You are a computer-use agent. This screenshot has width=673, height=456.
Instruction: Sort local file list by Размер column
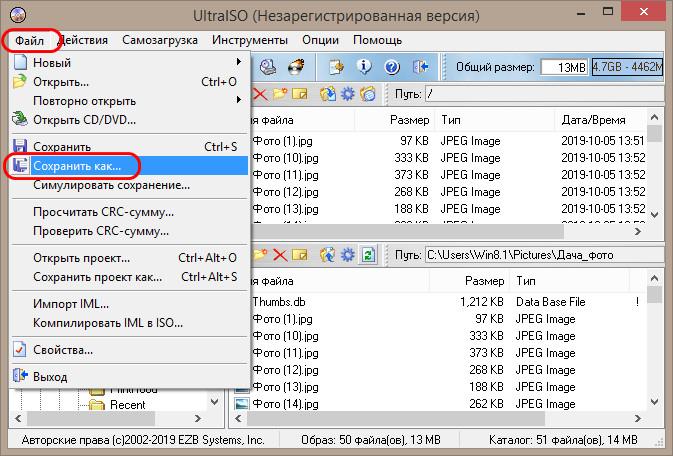point(470,281)
